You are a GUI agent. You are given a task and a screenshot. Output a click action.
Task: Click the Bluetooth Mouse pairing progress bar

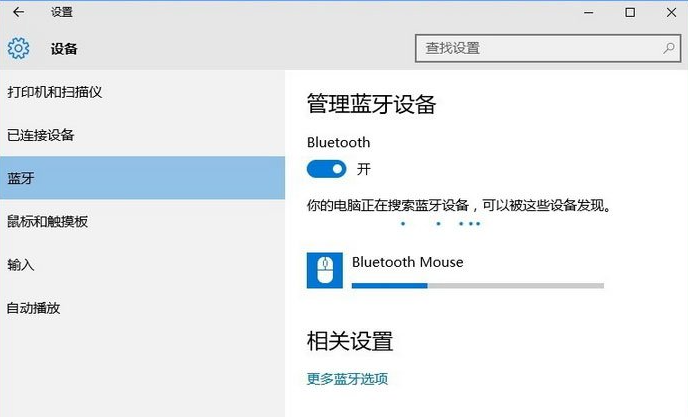(x=478, y=286)
